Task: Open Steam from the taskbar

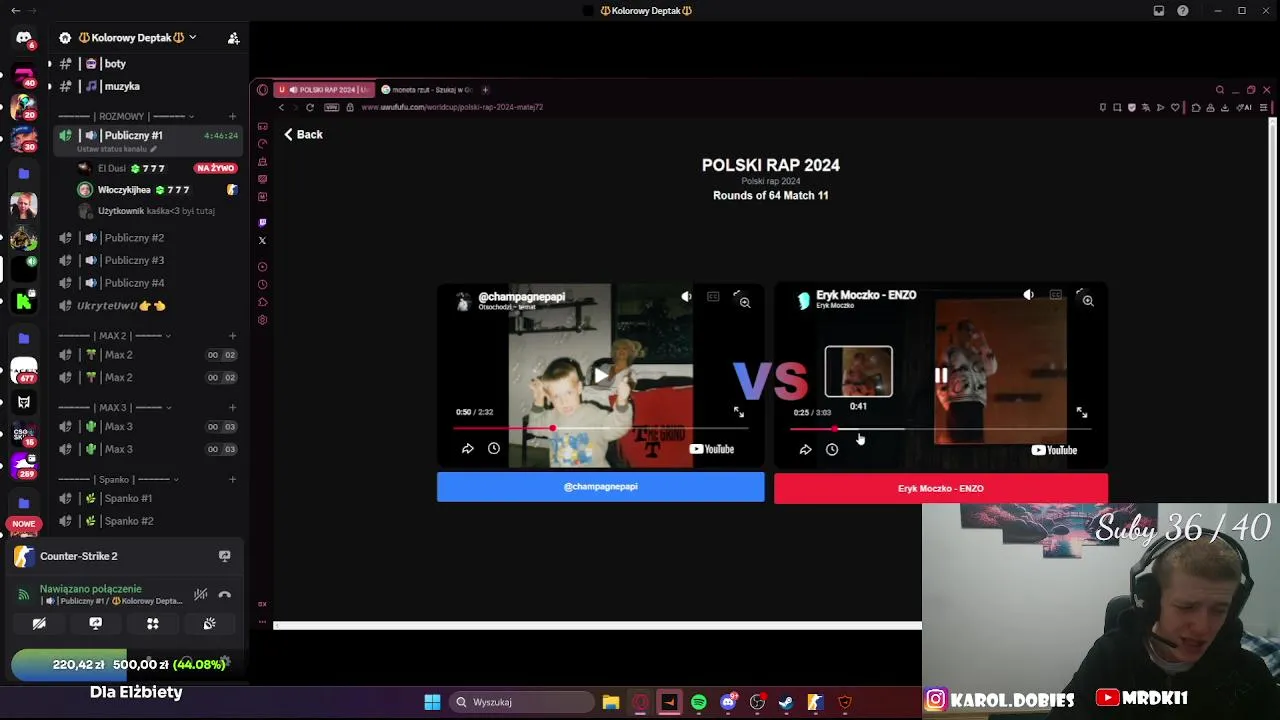Action: (x=786, y=702)
